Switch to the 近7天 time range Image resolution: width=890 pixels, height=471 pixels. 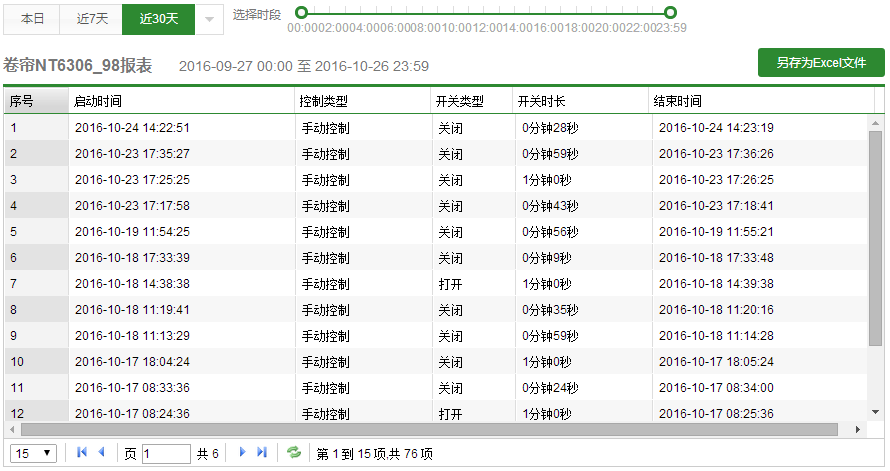pyautogui.click(x=92, y=18)
